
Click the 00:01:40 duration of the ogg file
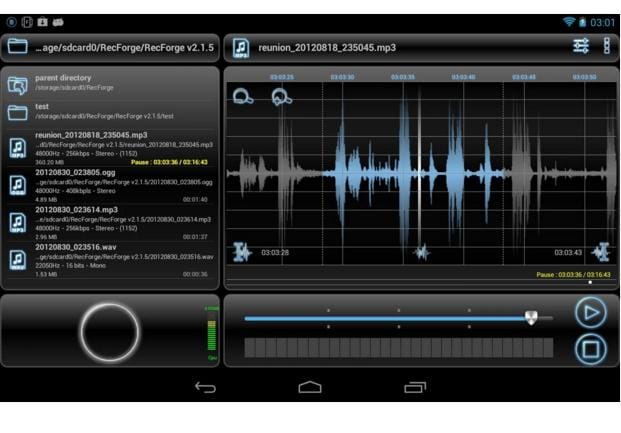(195, 199)
